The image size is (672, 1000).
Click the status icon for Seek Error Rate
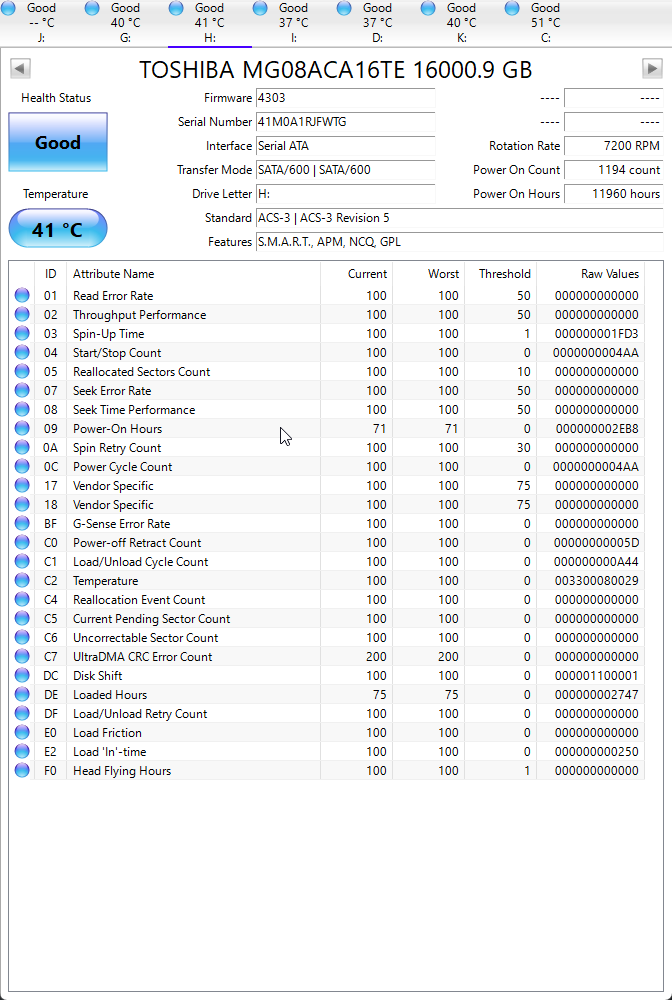click(22, 390)
